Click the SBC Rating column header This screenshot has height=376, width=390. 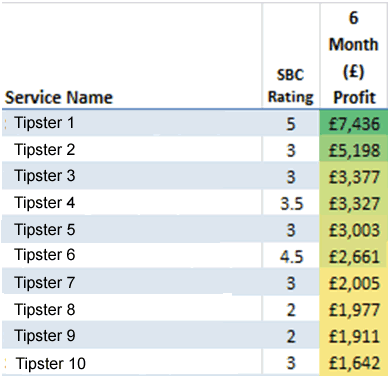pos(291,86)
